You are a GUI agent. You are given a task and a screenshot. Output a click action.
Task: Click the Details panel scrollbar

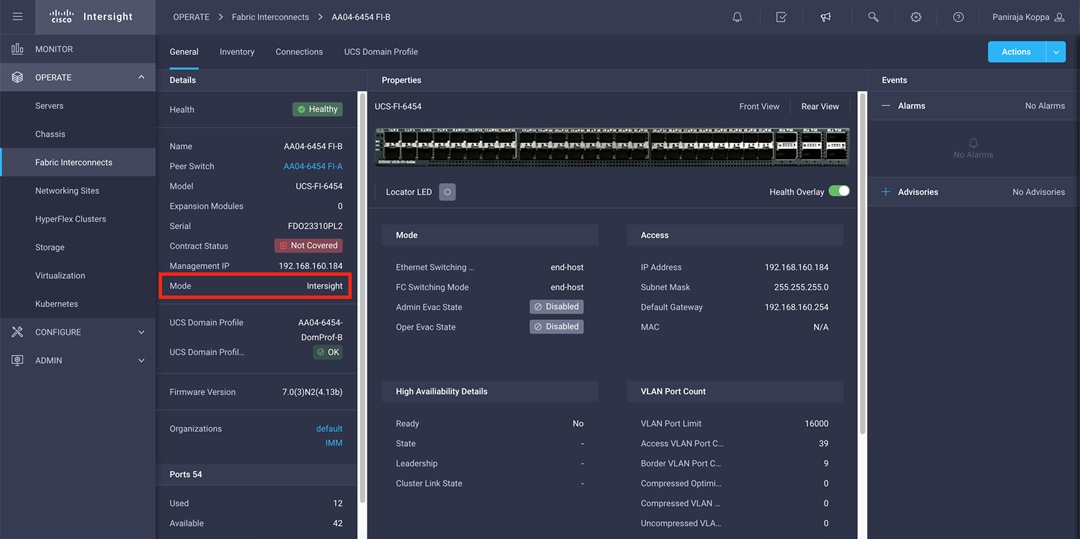pyautogui.click(x=362, y=296)
